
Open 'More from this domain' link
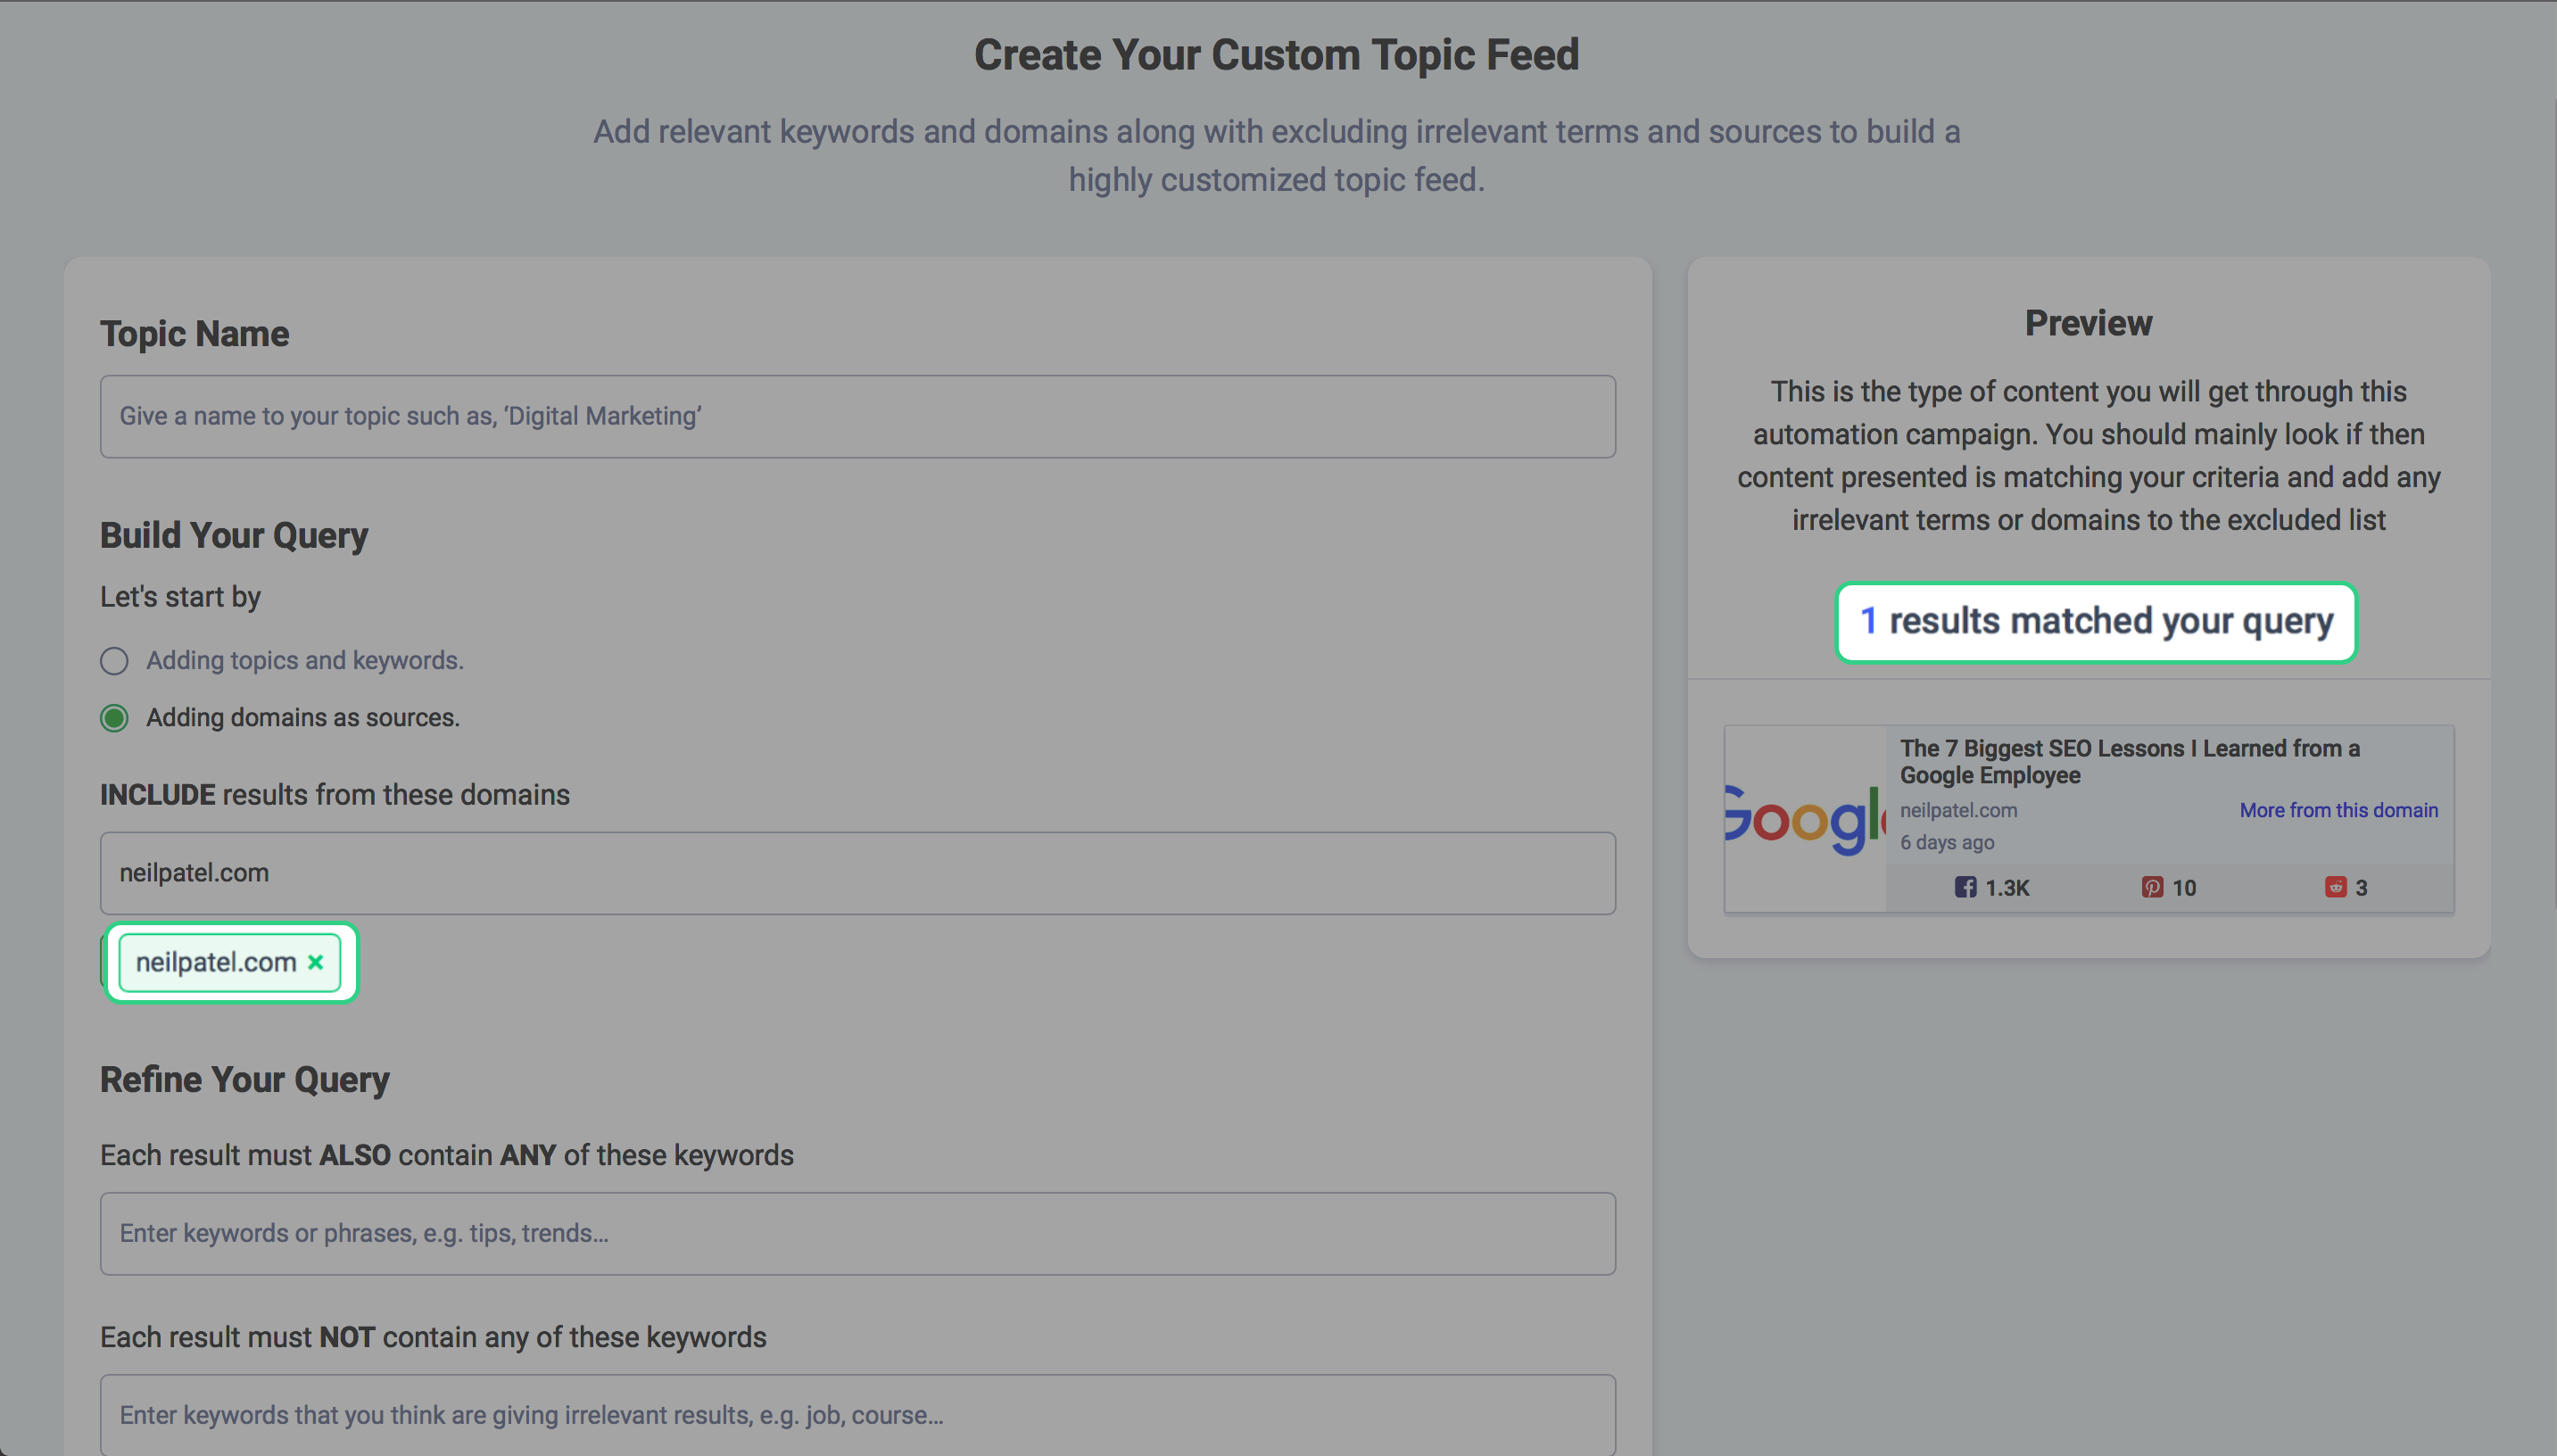(2338, 810)
